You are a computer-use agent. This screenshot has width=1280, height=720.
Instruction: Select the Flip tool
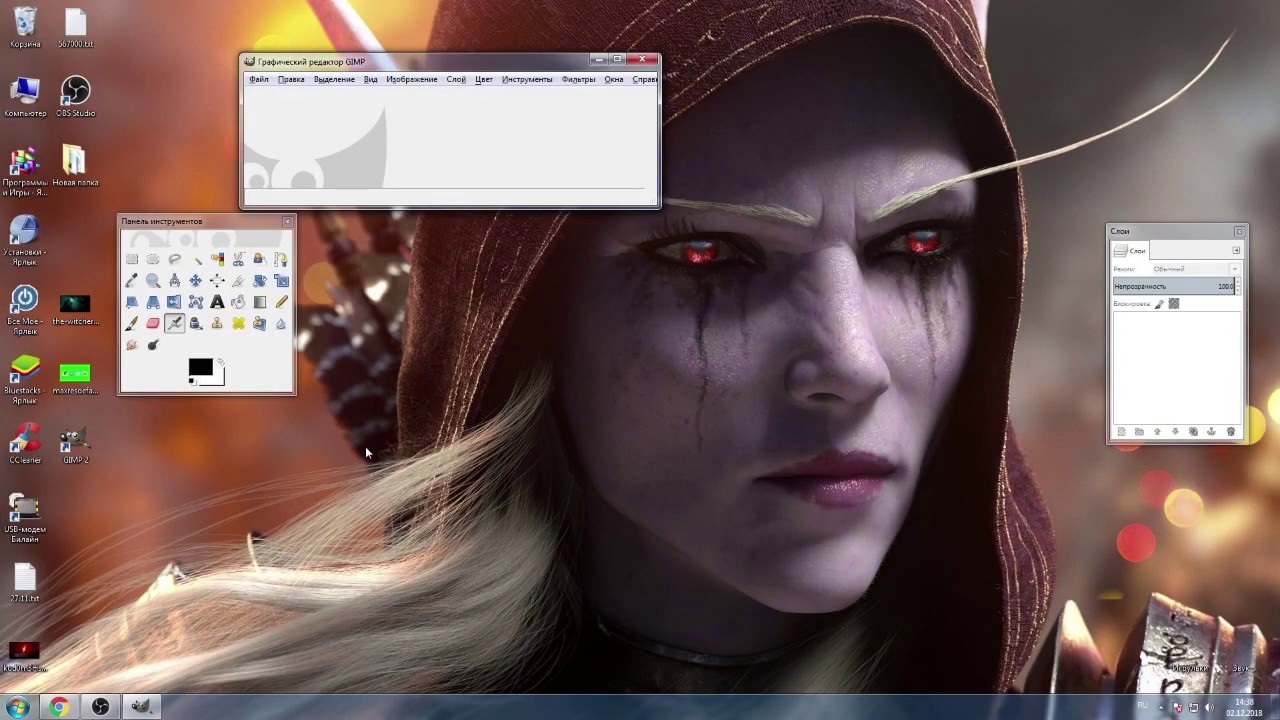[174, 302]
